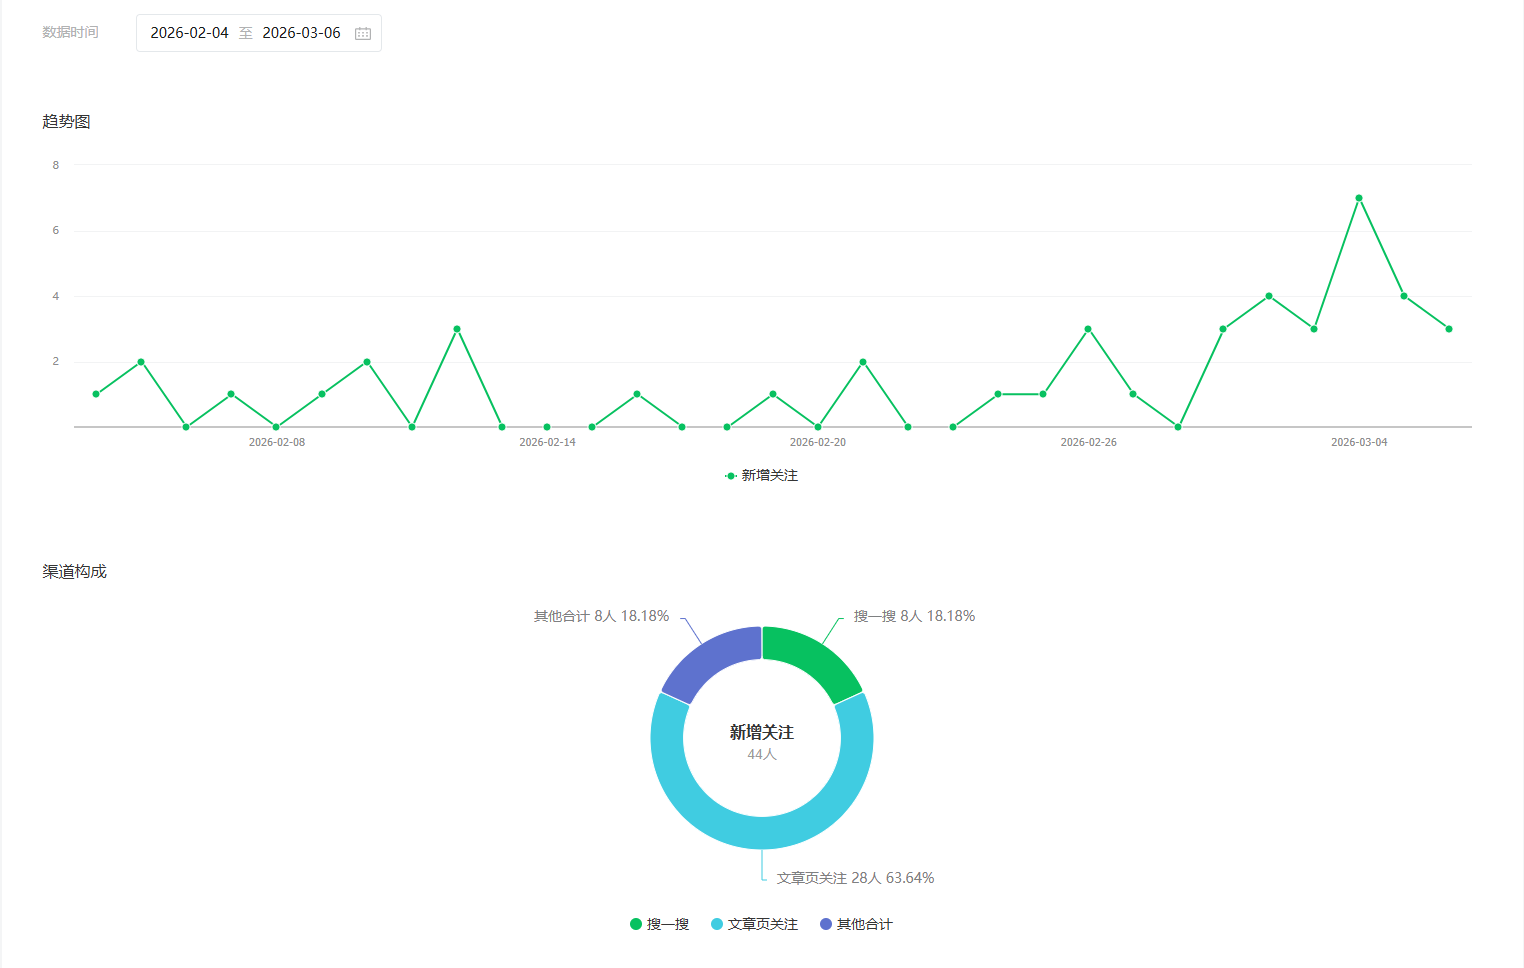The height and width of the screenshot is (968, 1524).
Task: Click the 新增关注 44人 donut center text
Action: click(762, 741)
